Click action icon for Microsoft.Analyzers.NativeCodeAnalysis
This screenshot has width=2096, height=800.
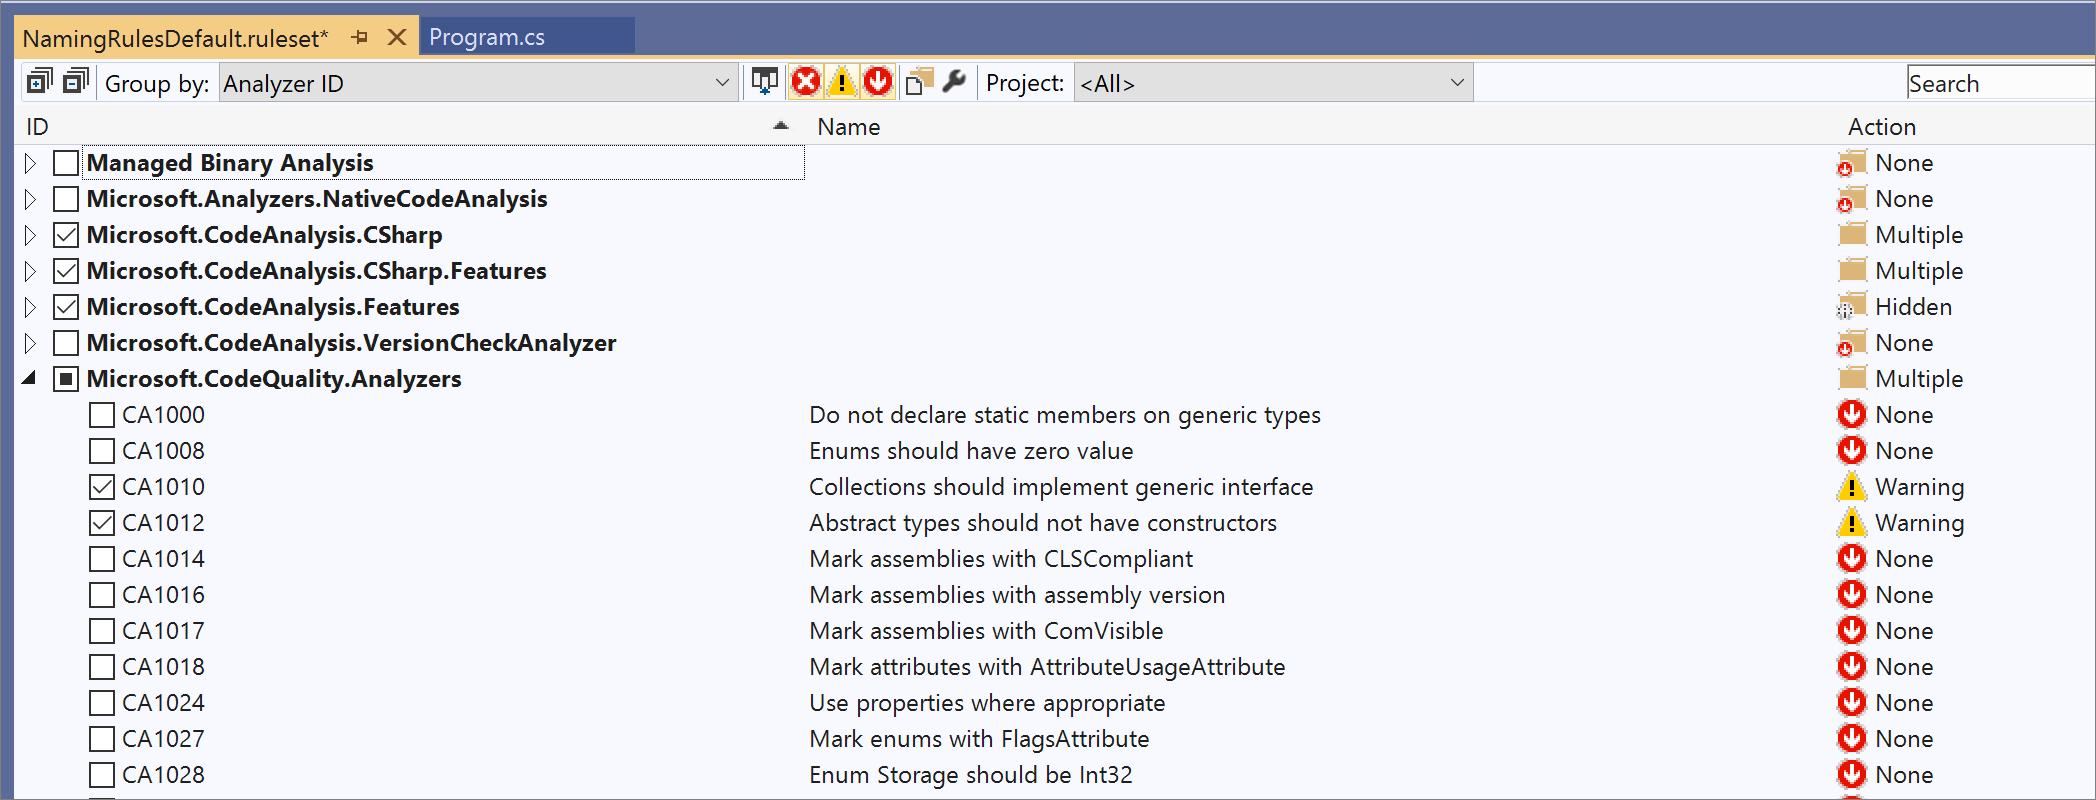[x=1852, y=199]
